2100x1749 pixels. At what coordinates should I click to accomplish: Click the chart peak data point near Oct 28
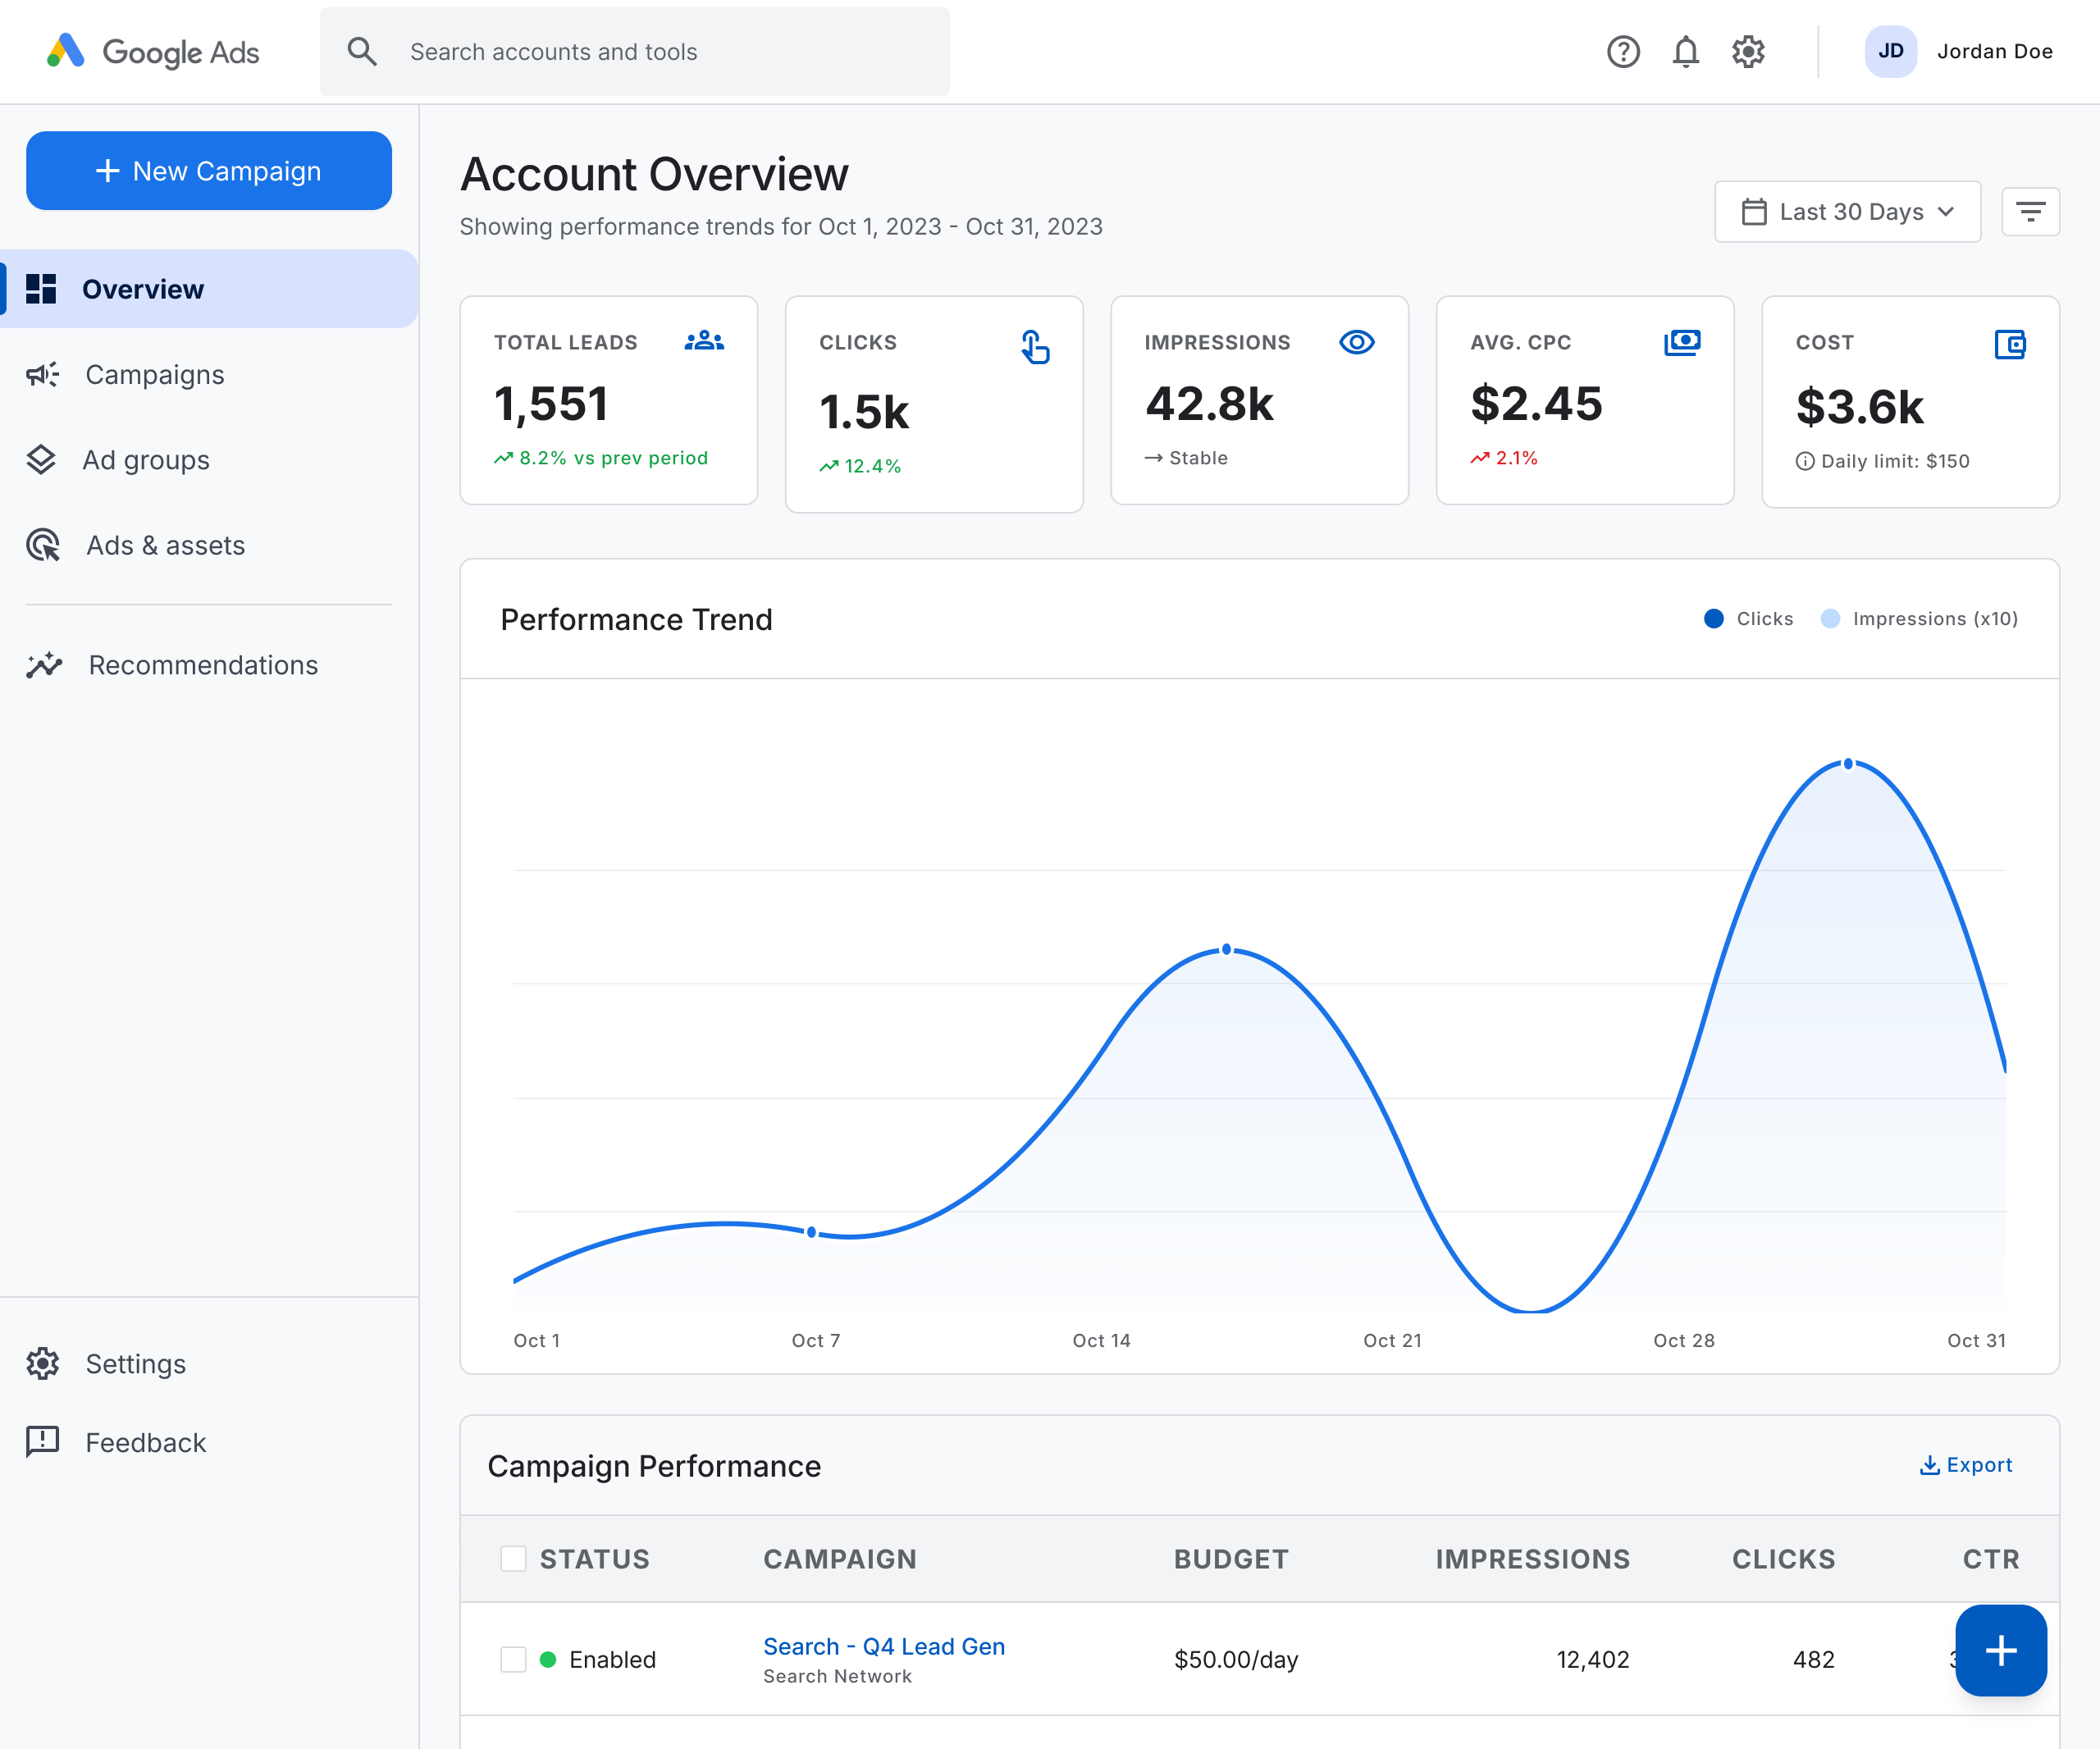point(1848,763)
